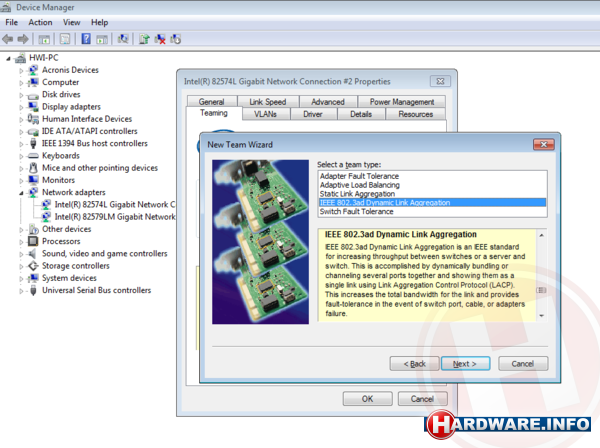Collapse the Network adapters tree node
Image resolution: width=600 pixels, height=448 pixels.
(x=21, y=193)
